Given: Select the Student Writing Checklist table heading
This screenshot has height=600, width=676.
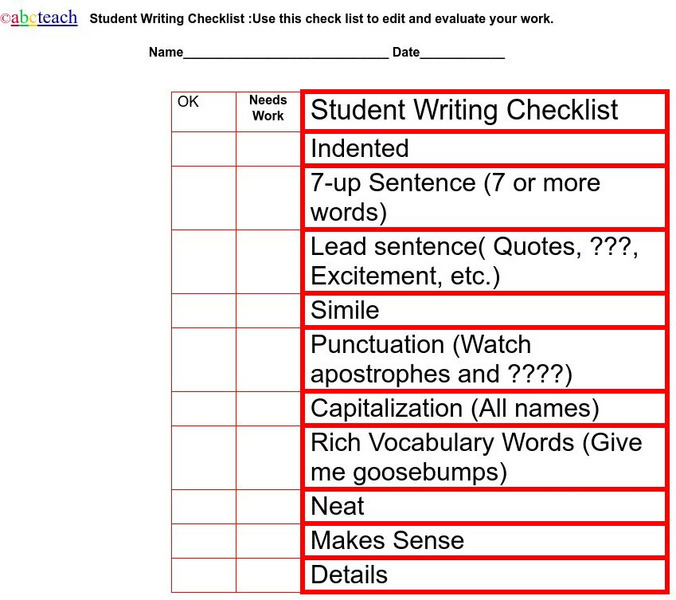Looking at the screenshot, I should point(464,111).
